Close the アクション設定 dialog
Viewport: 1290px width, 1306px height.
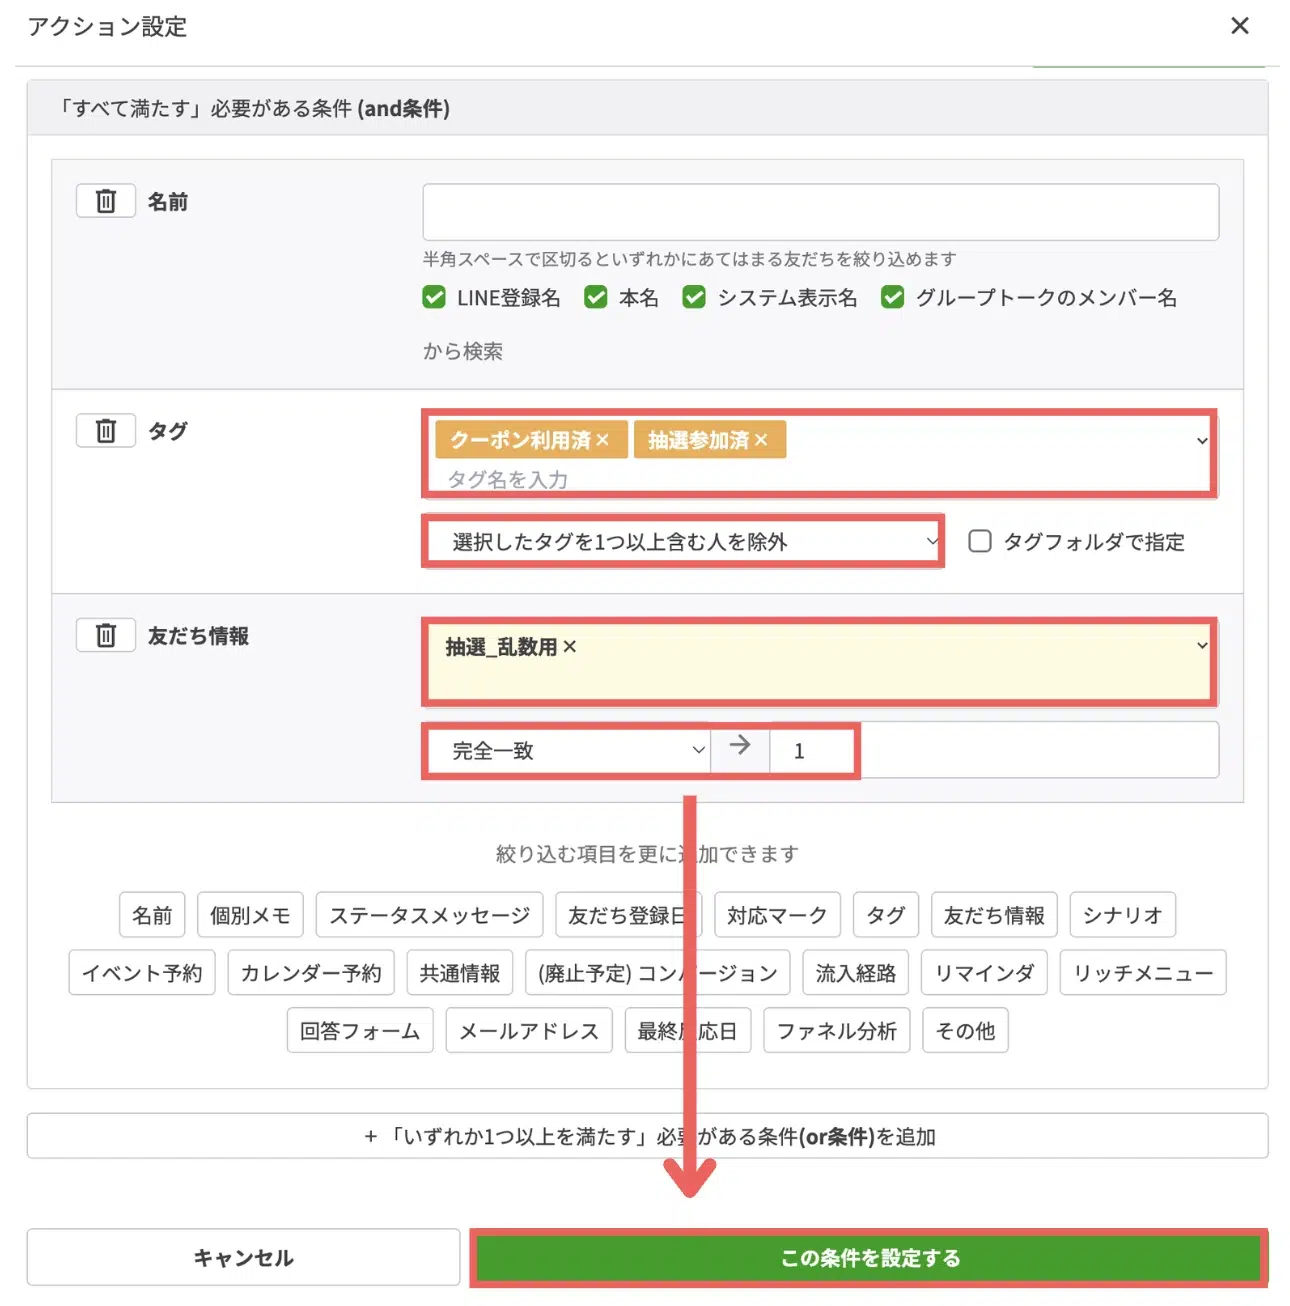1240,26
